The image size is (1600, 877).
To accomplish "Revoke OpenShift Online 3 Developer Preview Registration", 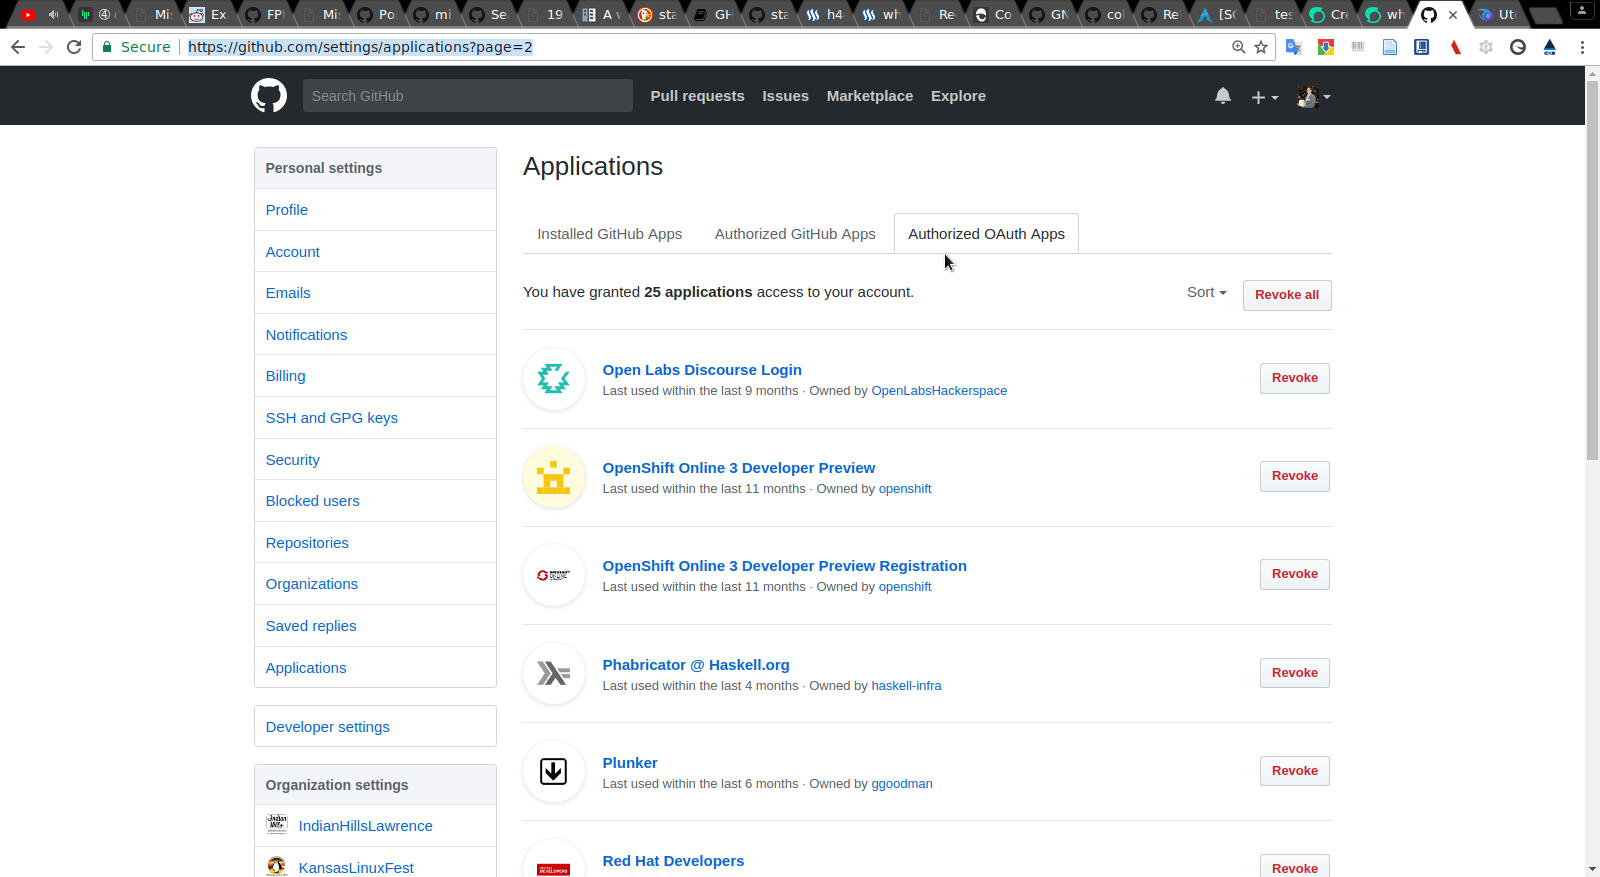I will (1294, 574).
